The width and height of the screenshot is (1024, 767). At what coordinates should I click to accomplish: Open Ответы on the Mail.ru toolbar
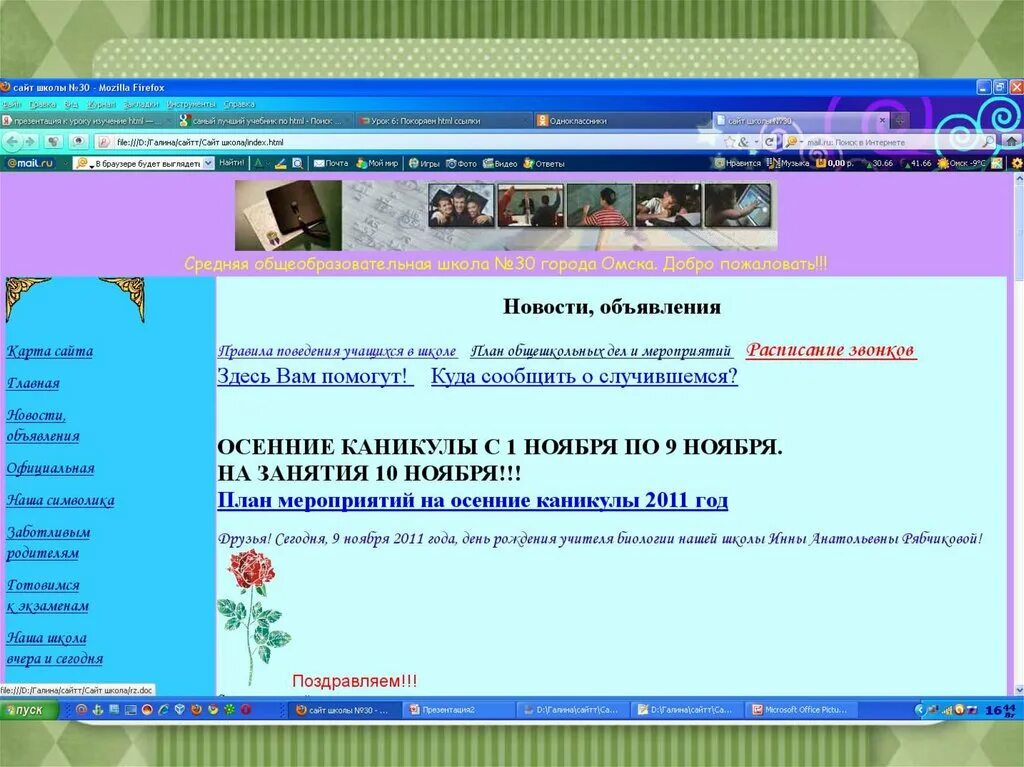[x=543, y=163]
